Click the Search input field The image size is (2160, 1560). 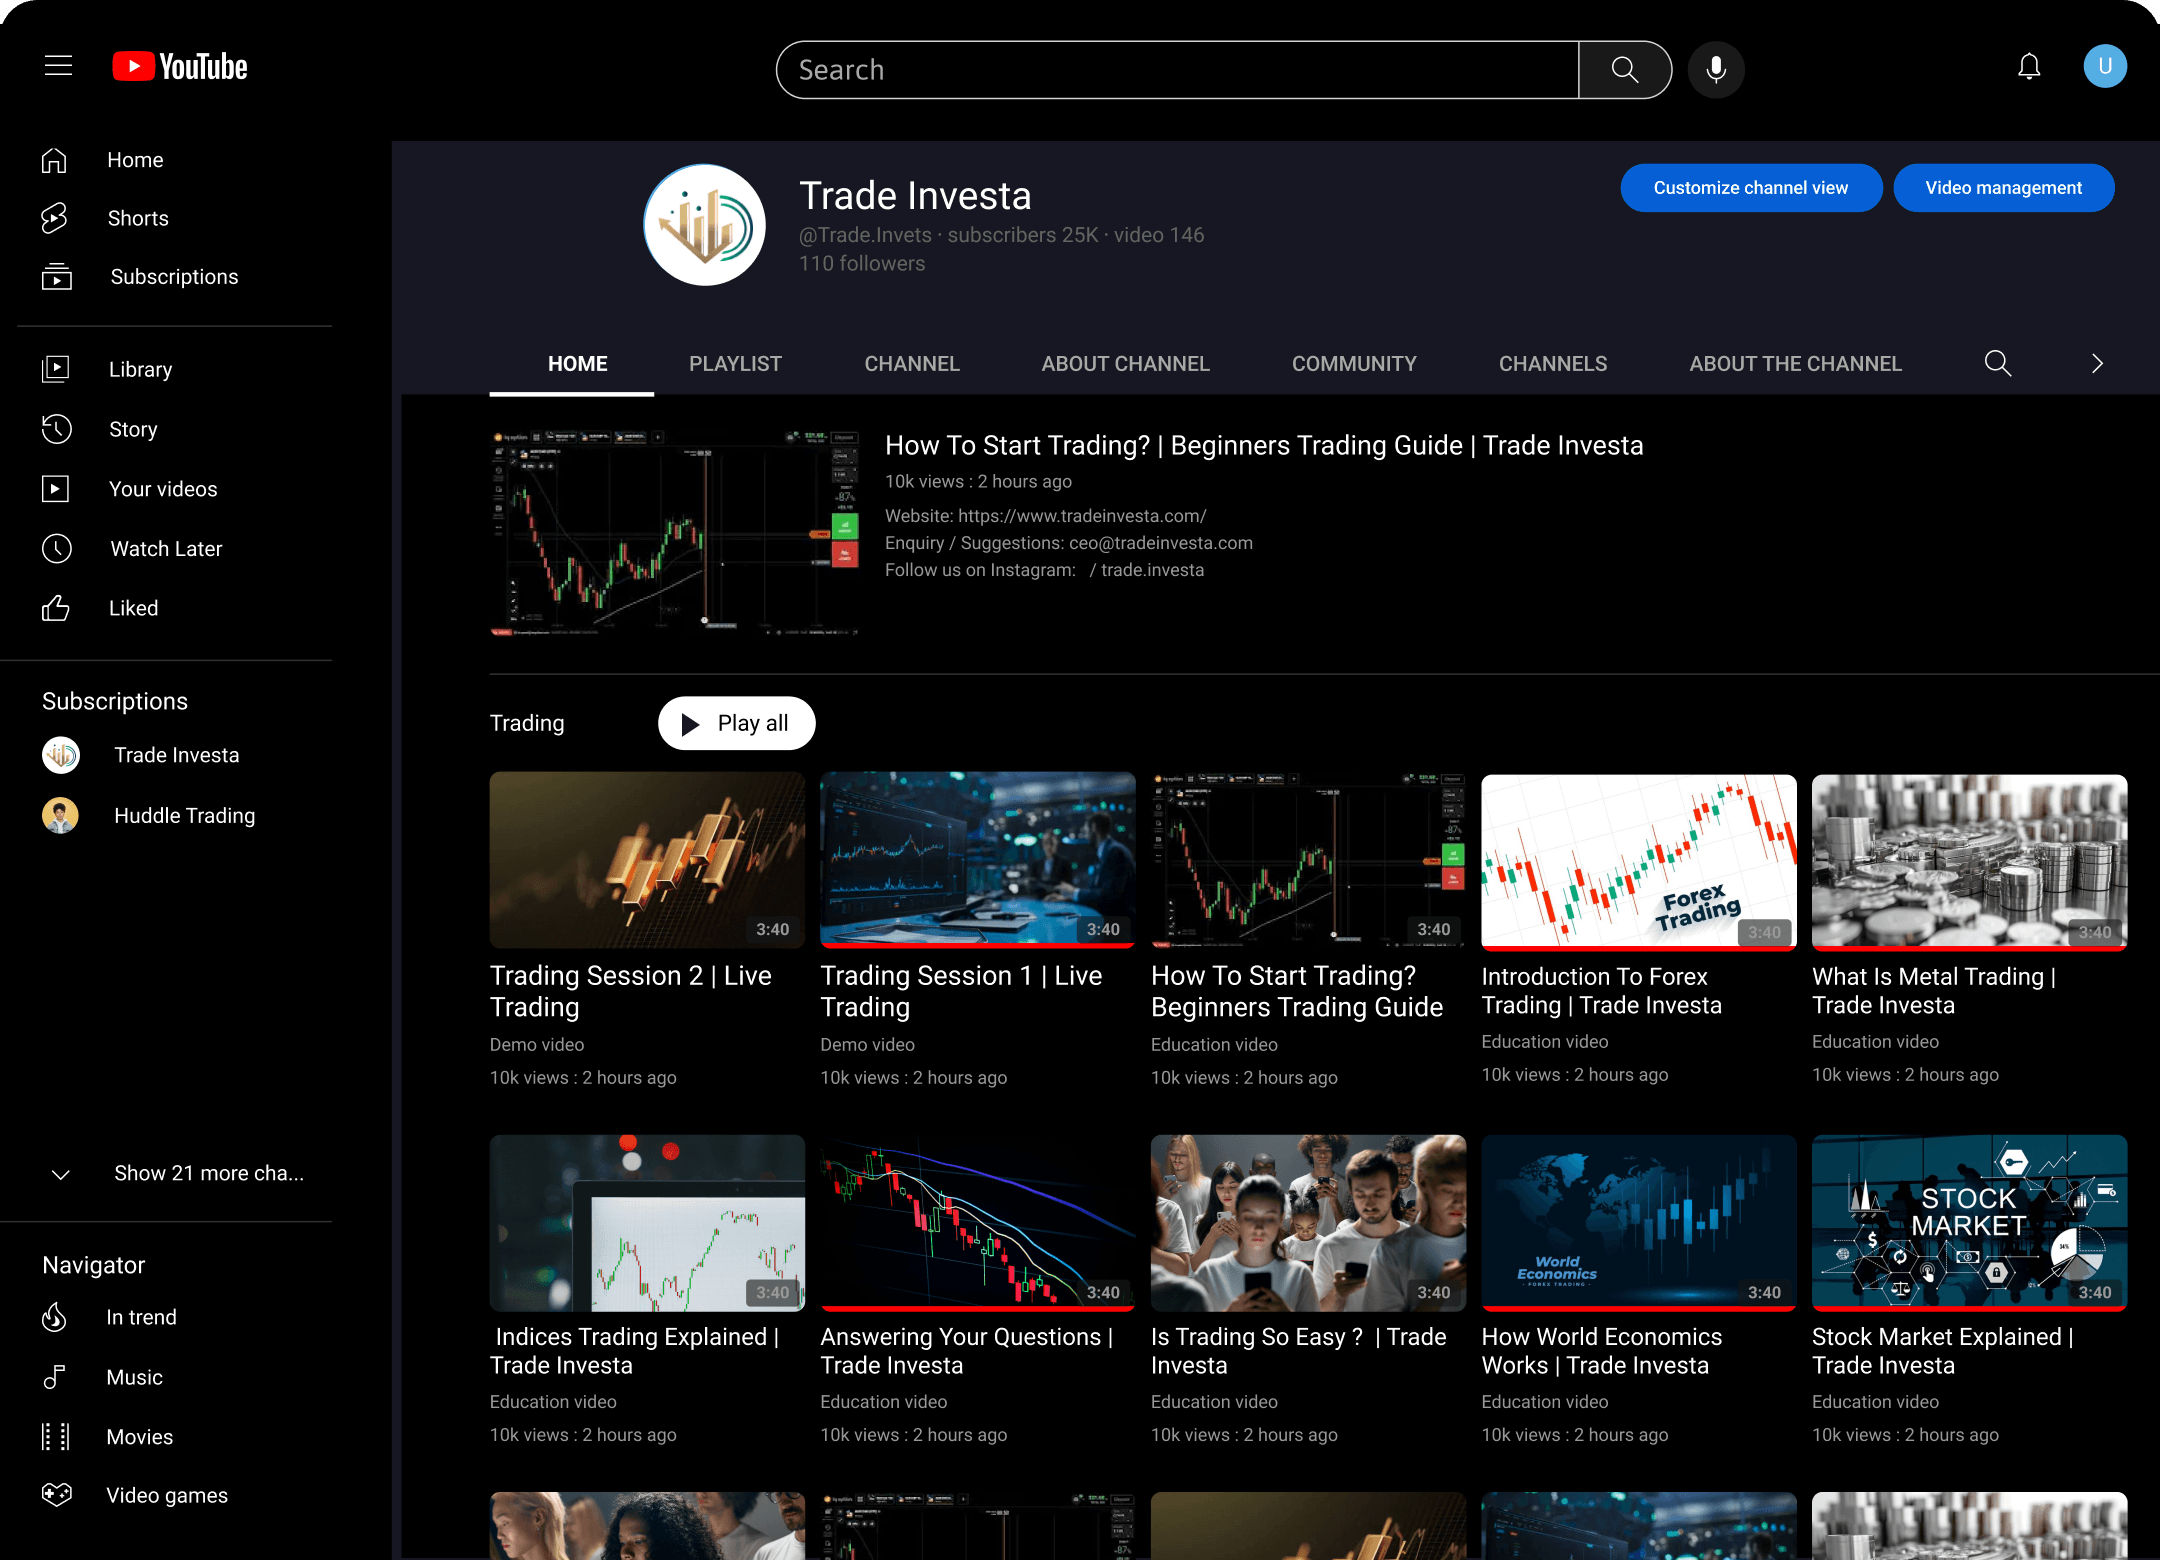pyautogui.click(x=1177, y=70)
